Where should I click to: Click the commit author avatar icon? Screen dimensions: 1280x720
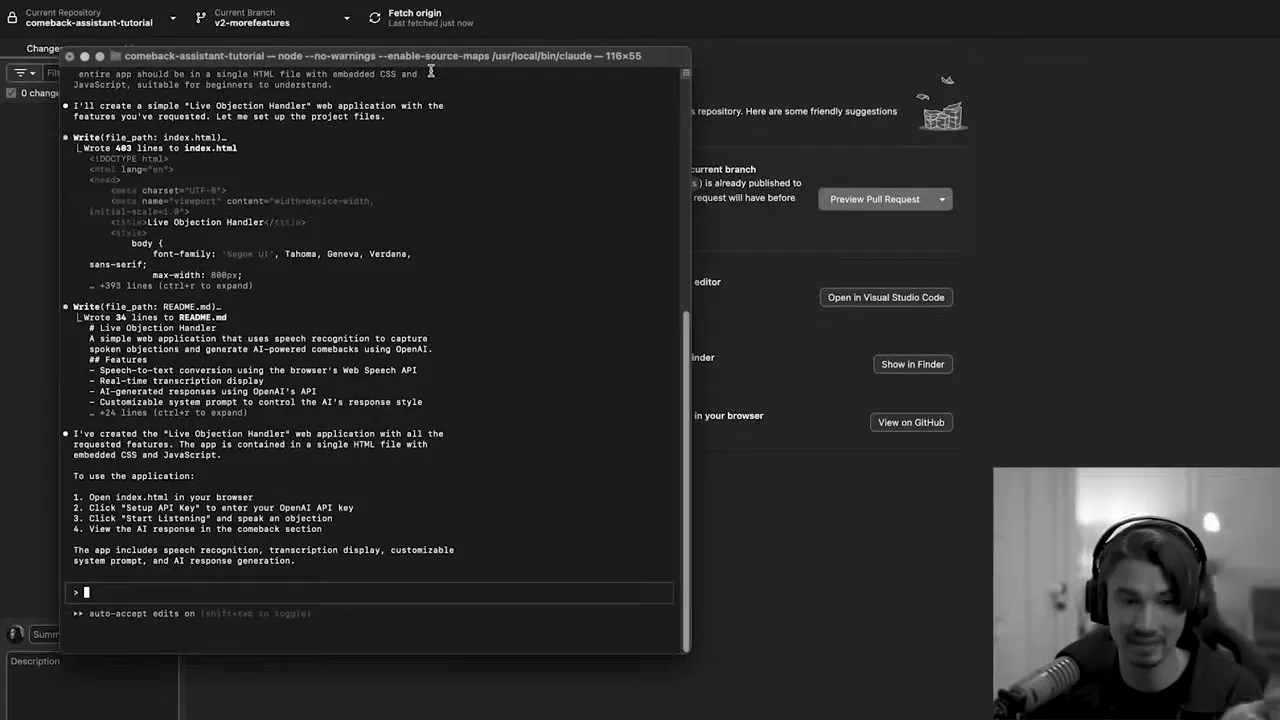(15, 634)
